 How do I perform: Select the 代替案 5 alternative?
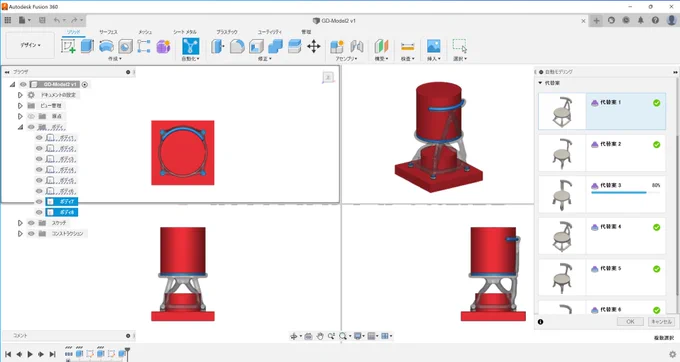click(x=602, y=277)
